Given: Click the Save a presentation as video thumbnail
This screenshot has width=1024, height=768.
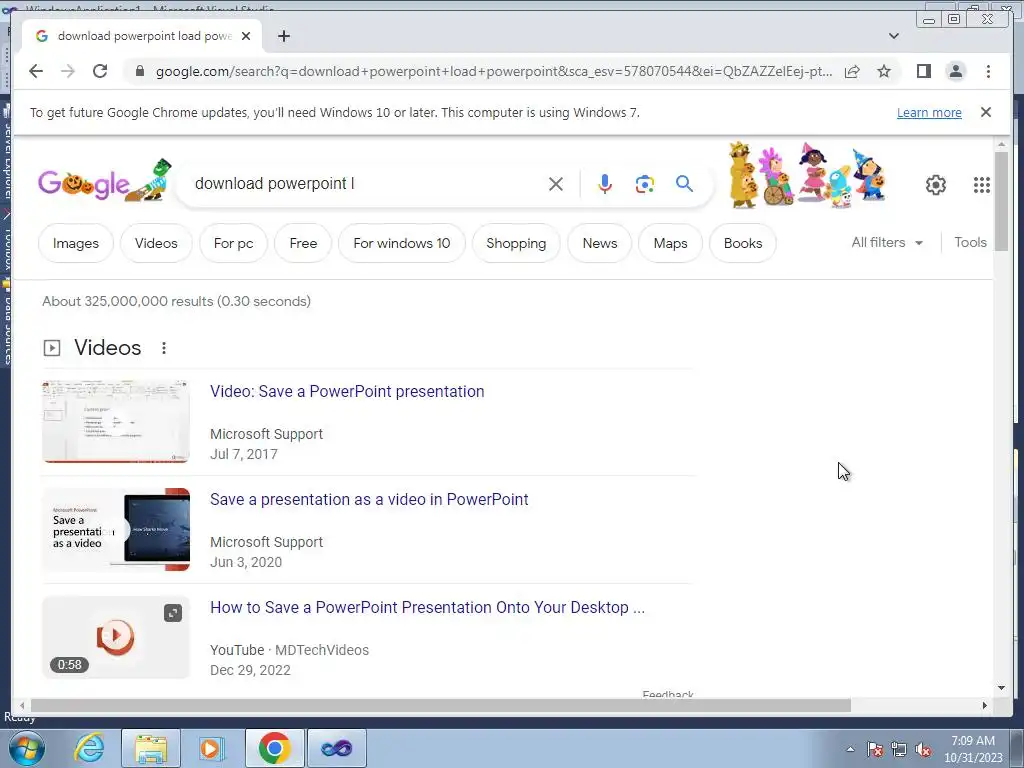Looking at the screenshot, I should [116, 530].
